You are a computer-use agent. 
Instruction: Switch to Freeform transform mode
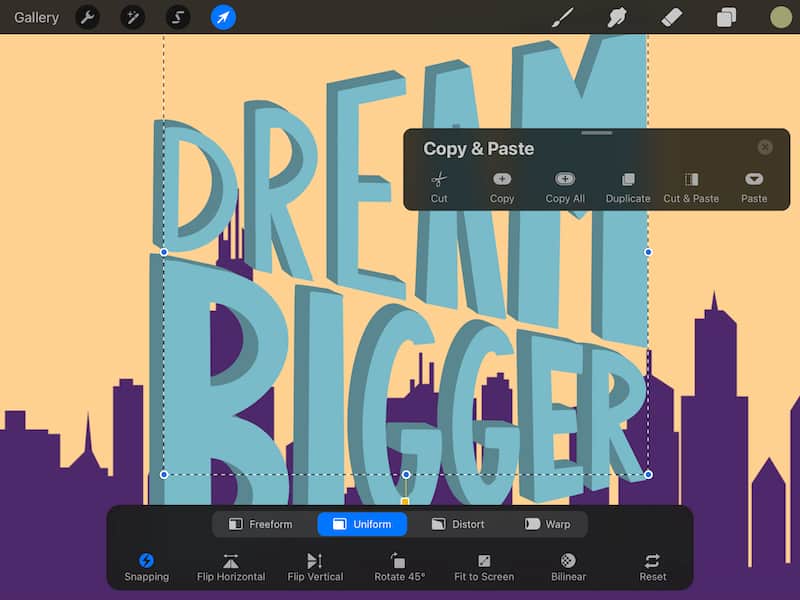[x=261, y=524]
